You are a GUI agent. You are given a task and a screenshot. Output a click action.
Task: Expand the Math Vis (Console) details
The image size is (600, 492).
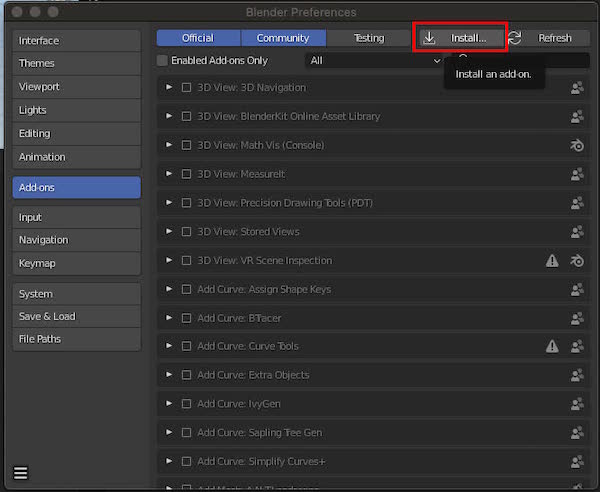(169, 145)
